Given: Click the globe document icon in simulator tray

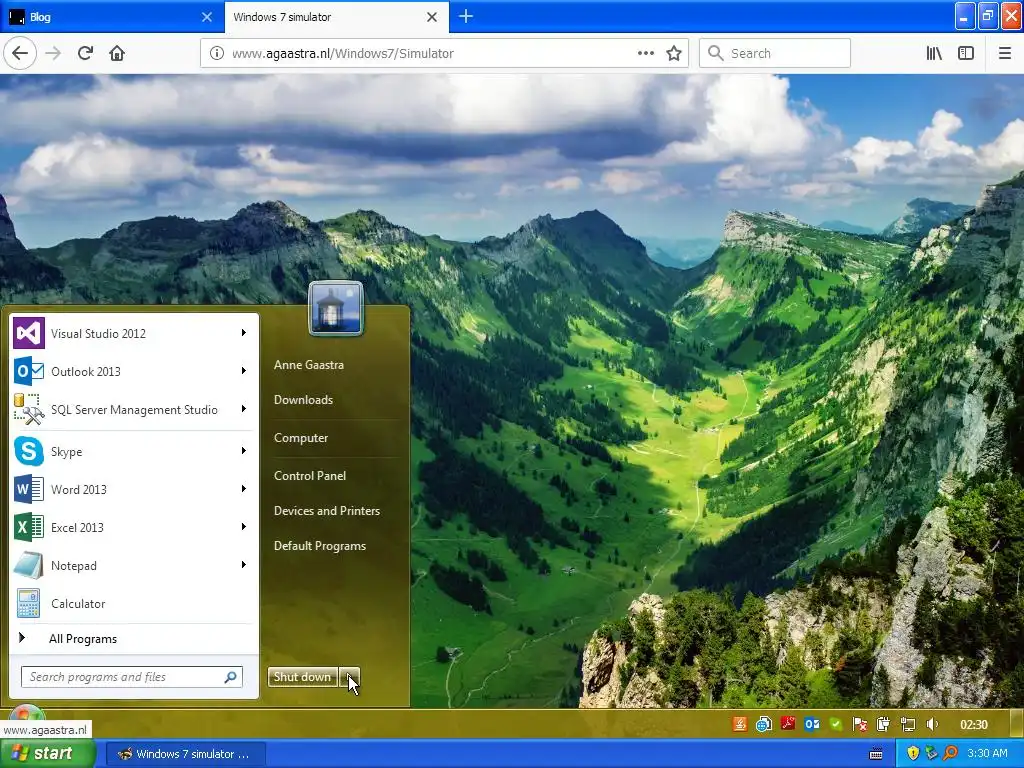Looking at the screenshot, I should coord(763,724).
